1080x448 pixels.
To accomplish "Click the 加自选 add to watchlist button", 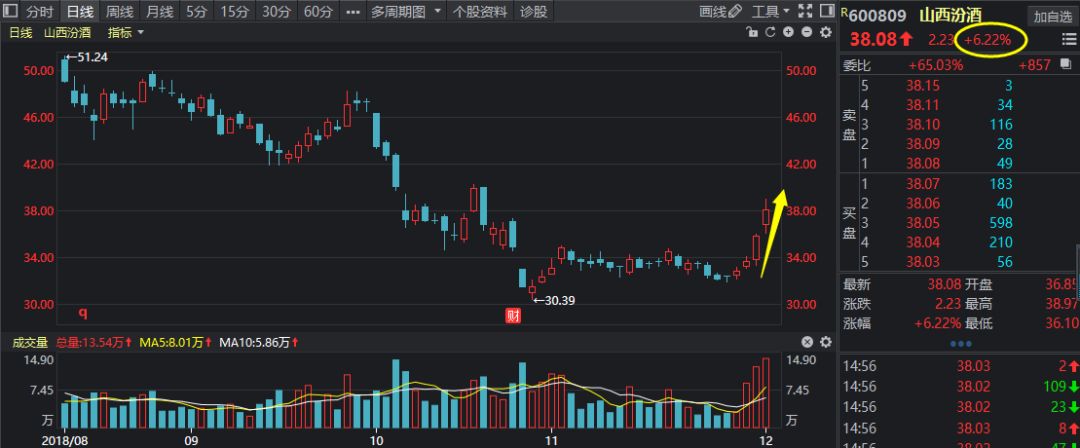I will click(x=1053, y=17).
